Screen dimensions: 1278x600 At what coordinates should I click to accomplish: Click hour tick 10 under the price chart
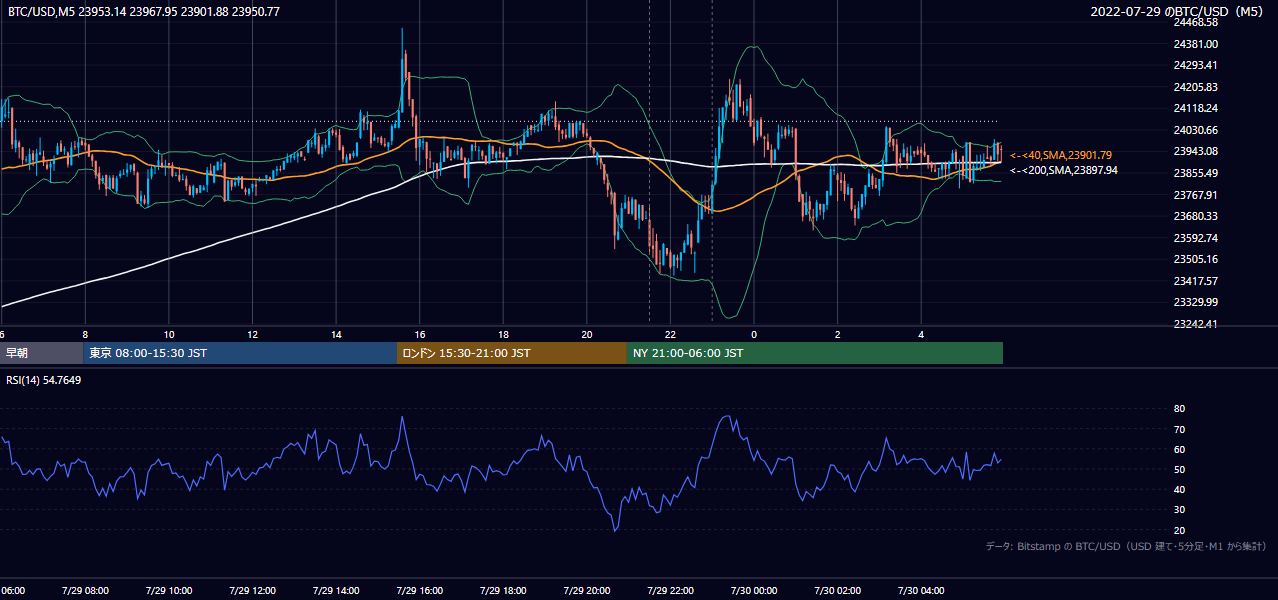[x=168, y=334]
